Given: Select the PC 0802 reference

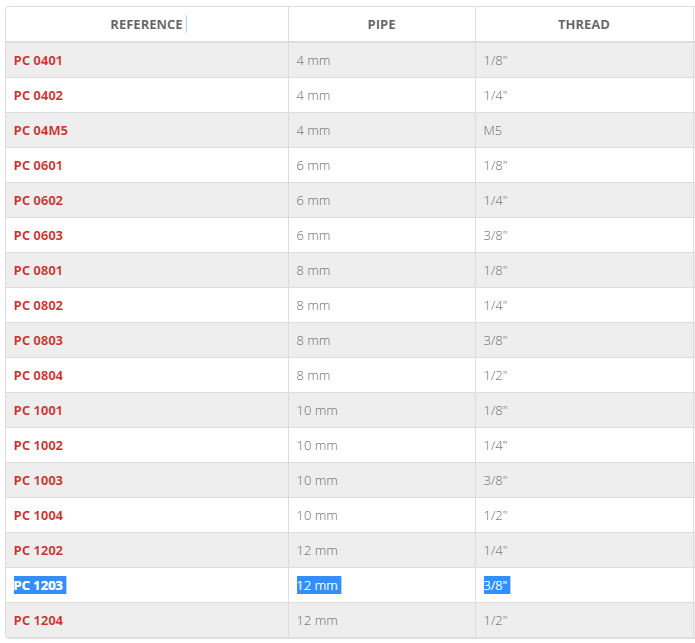Looking at the screenshot, I should point(39,305).
